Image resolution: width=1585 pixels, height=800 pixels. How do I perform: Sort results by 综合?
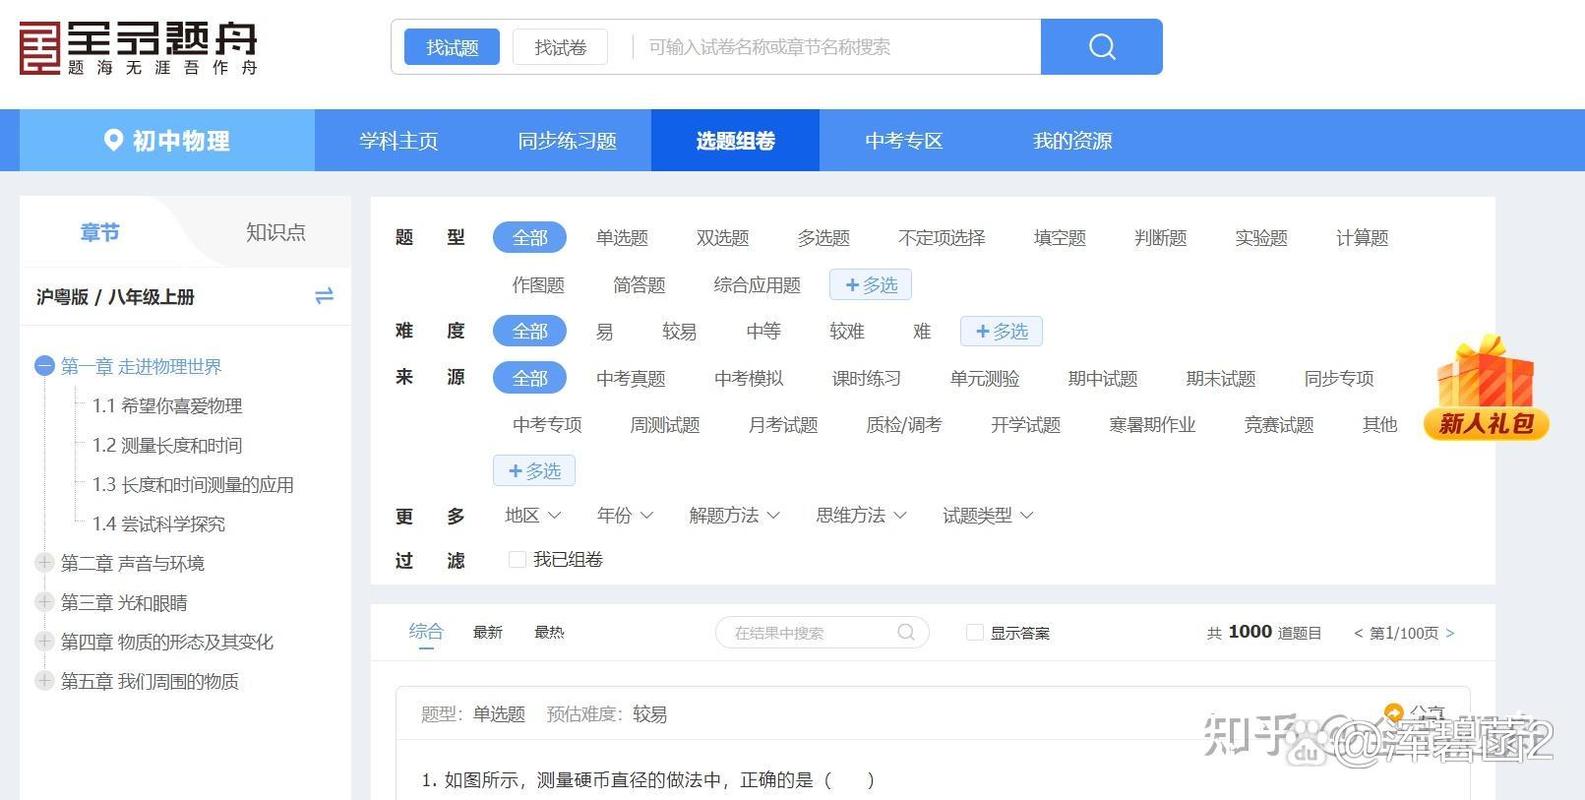[426, 631]
